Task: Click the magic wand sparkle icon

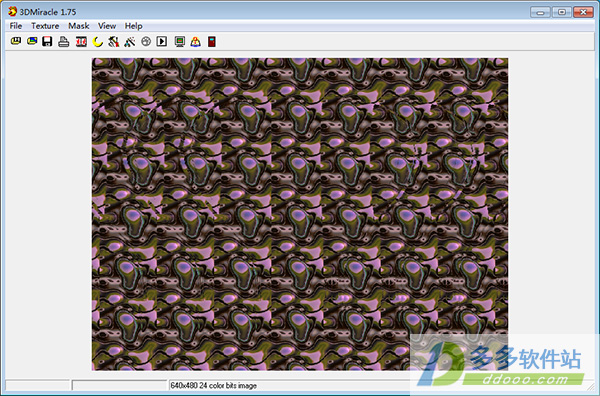Action: 130,41
